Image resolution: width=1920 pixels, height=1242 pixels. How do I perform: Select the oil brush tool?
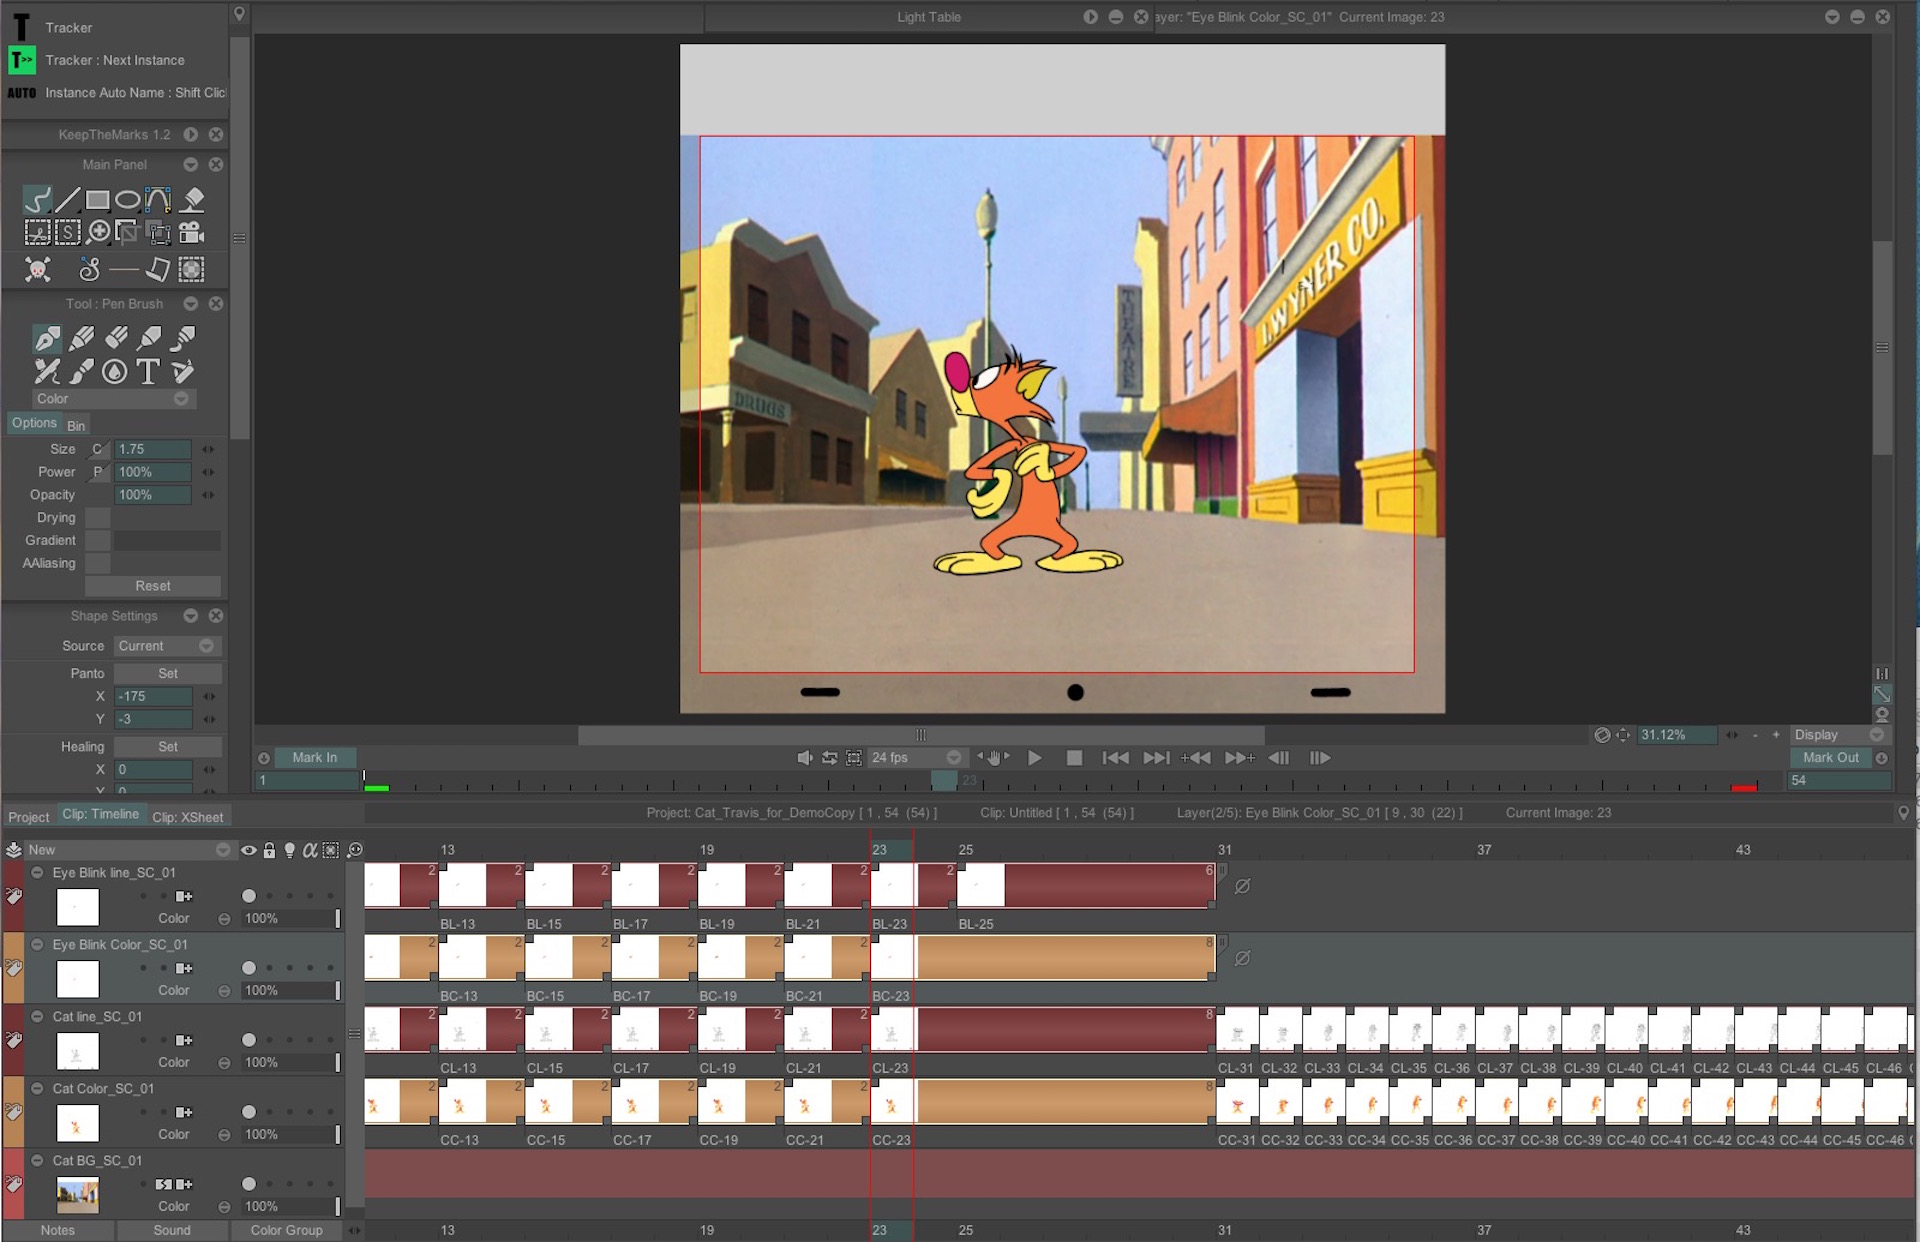point(184,338)
